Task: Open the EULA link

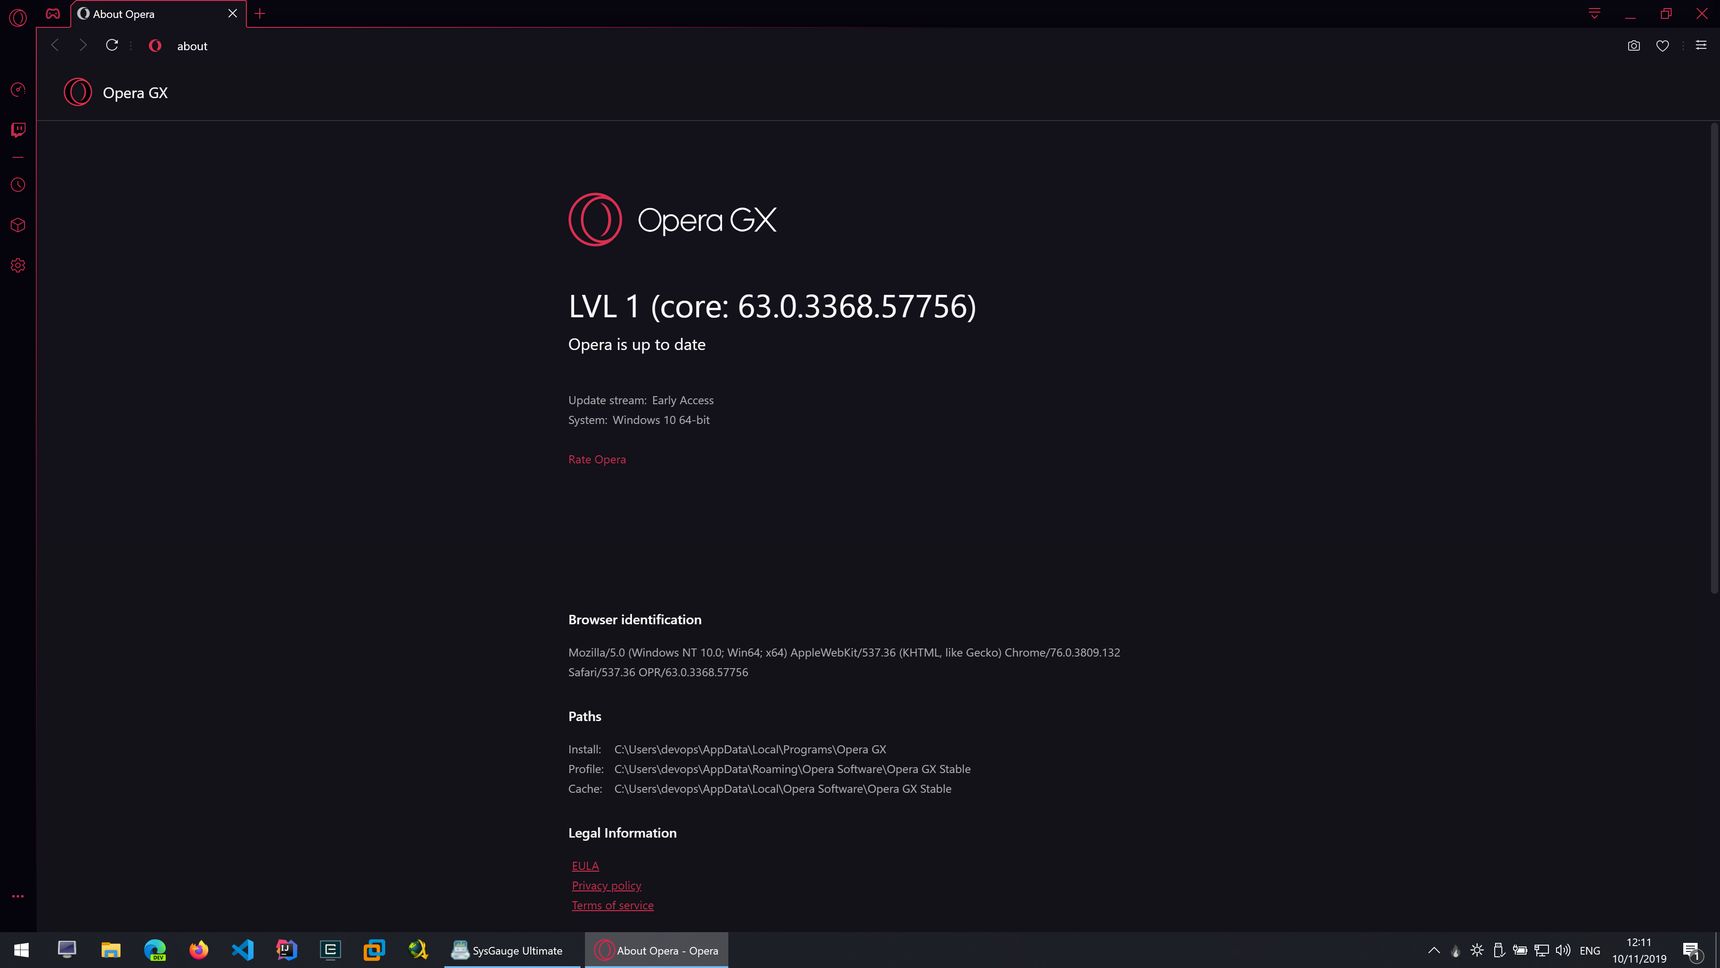Action: pyautogui.click(x=585, y=866)
